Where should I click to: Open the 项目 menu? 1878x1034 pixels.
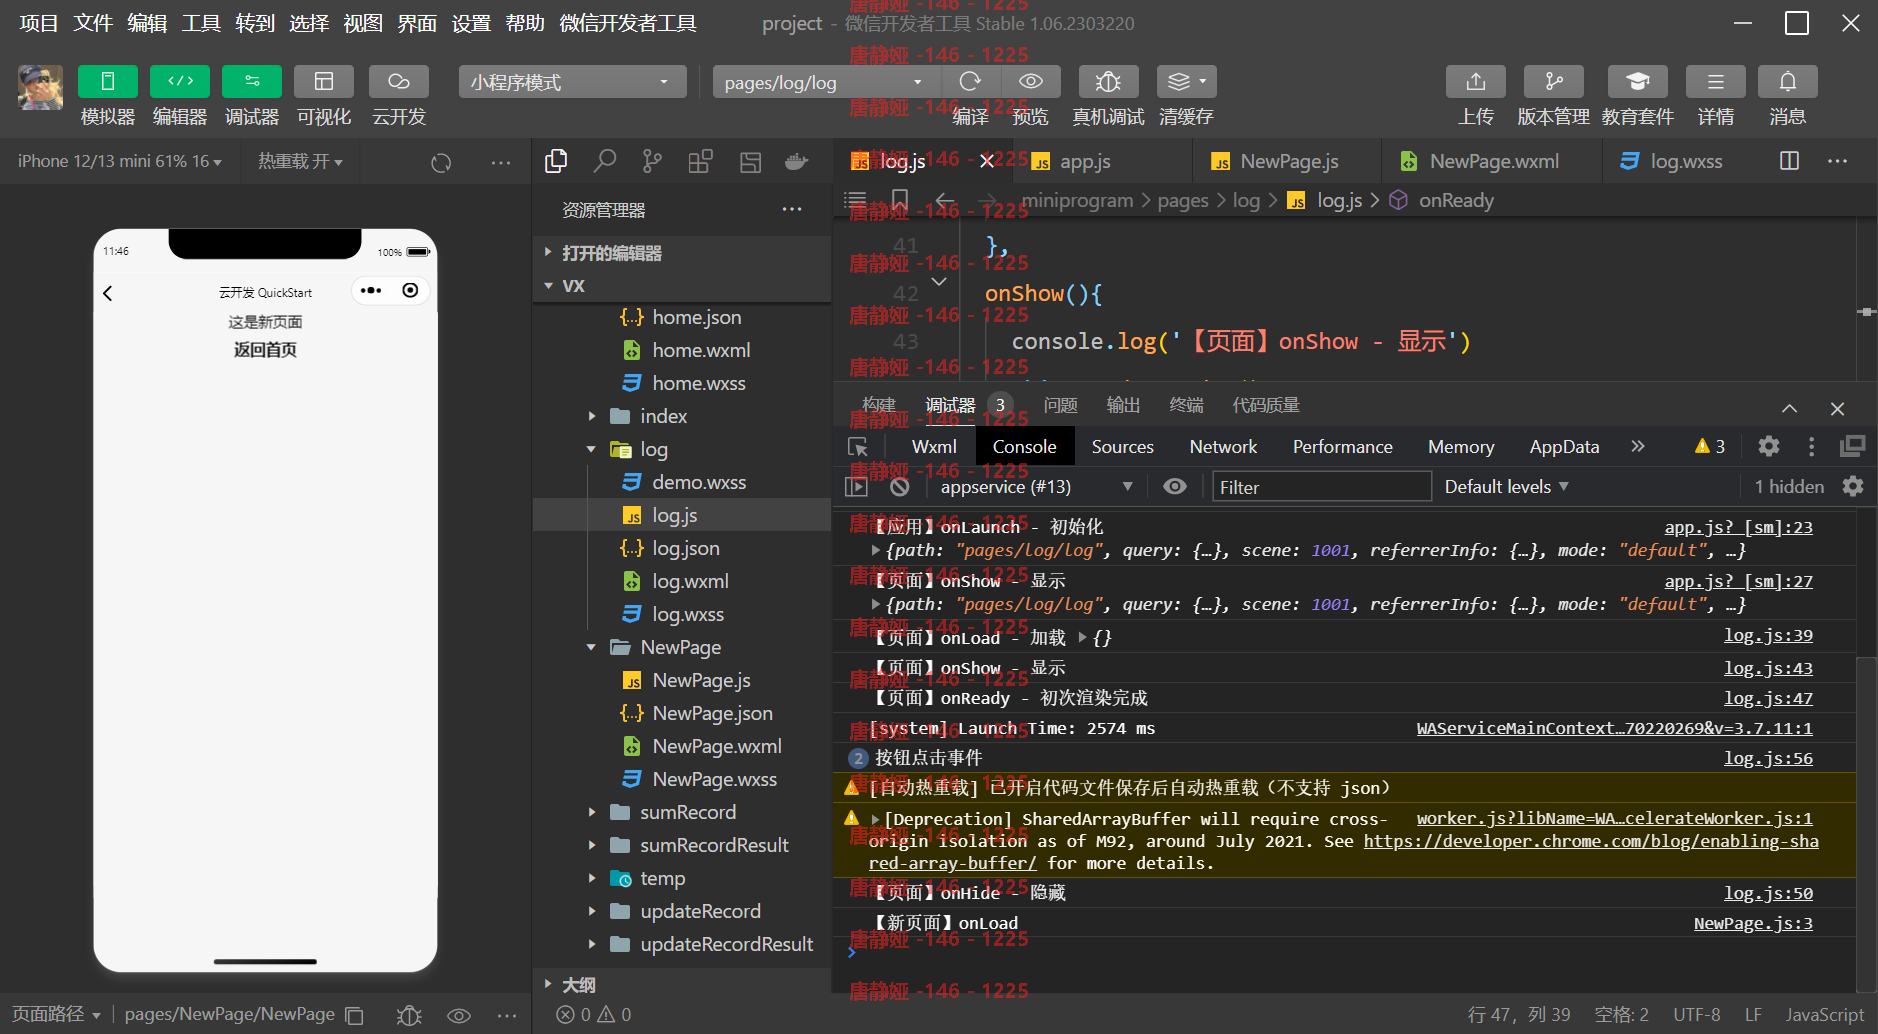39,23
